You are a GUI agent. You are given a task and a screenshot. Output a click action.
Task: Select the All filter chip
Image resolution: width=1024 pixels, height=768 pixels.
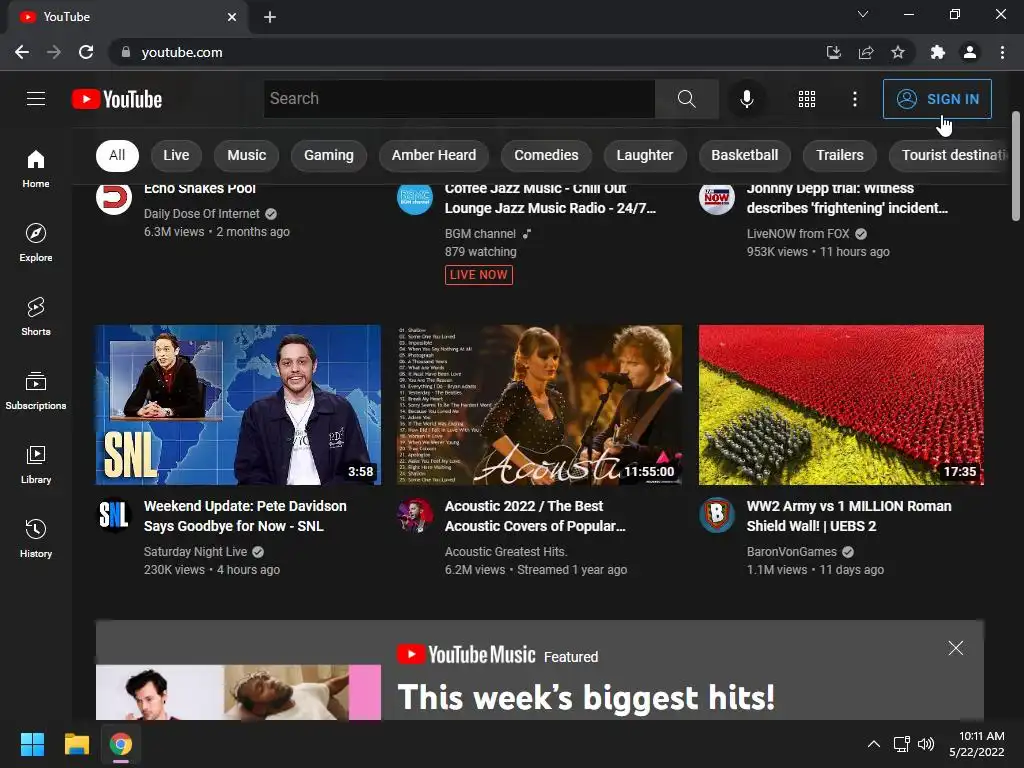[117, 155]
